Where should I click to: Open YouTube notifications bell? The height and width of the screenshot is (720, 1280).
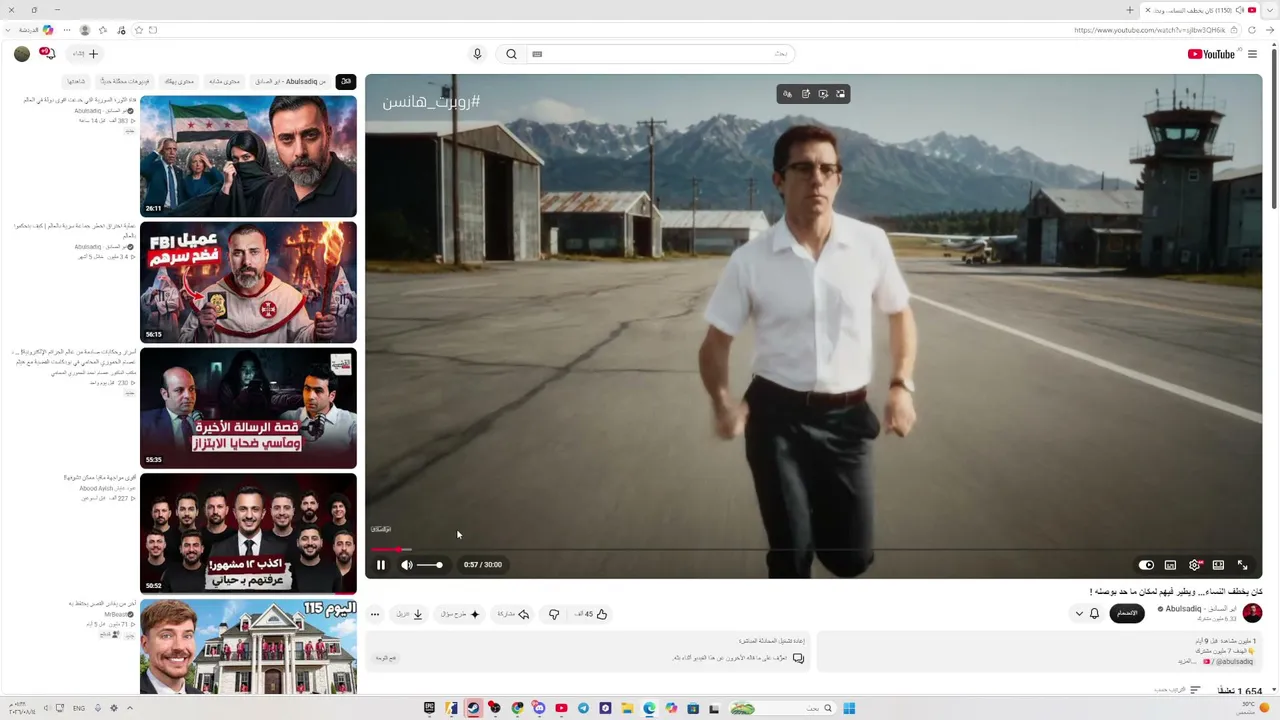[x=47, y=53]
